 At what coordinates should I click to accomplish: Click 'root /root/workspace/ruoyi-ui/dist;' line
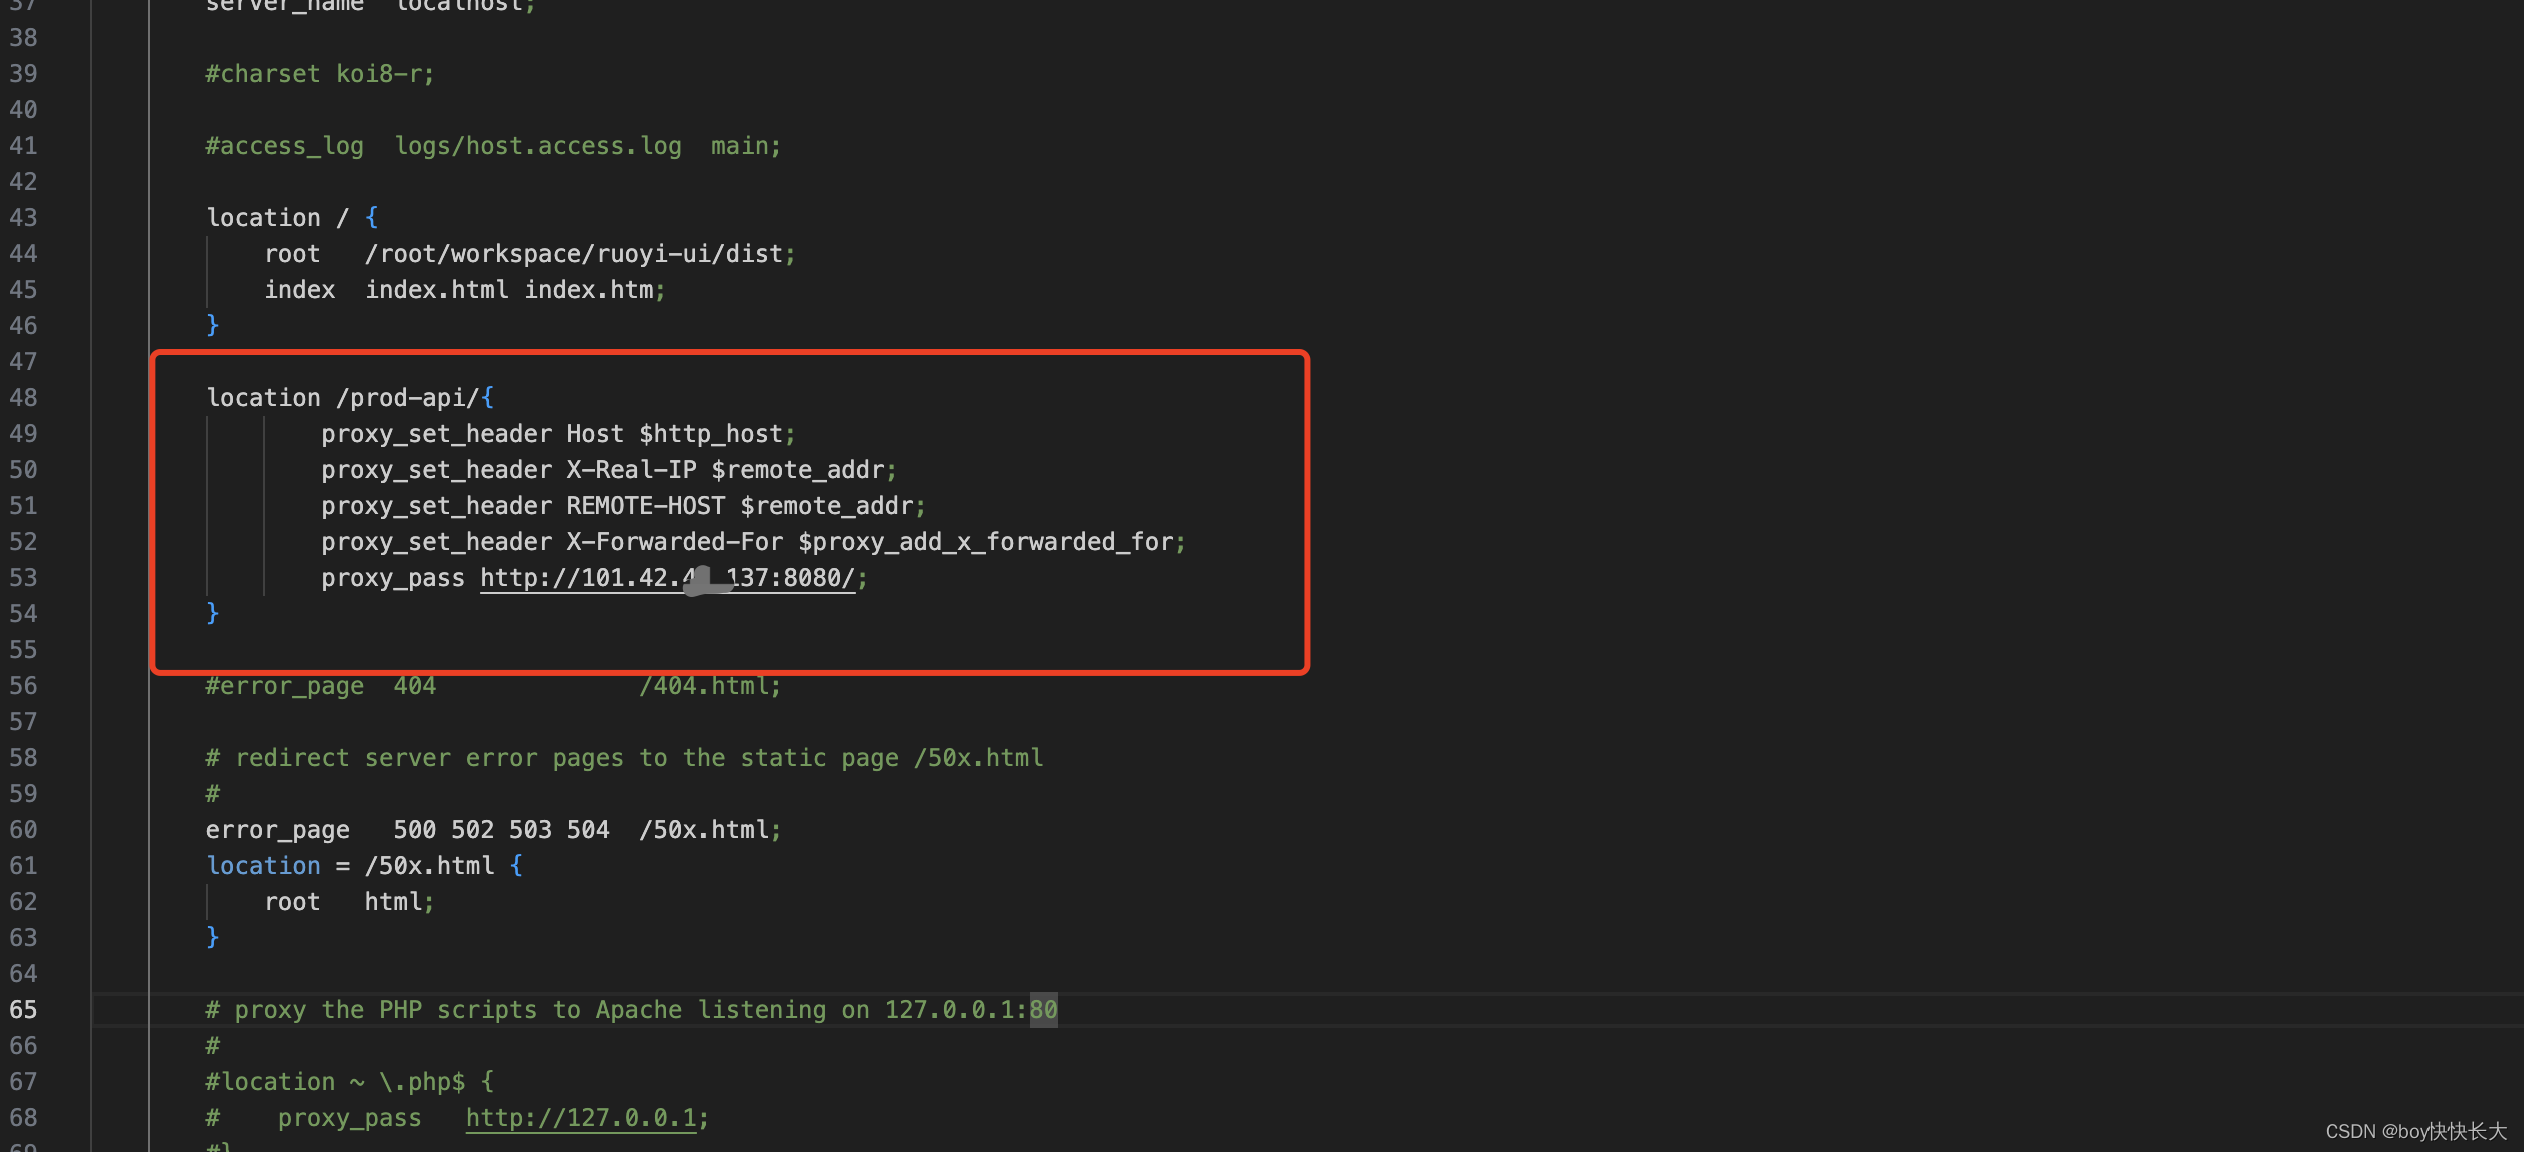tap(530, 254)
